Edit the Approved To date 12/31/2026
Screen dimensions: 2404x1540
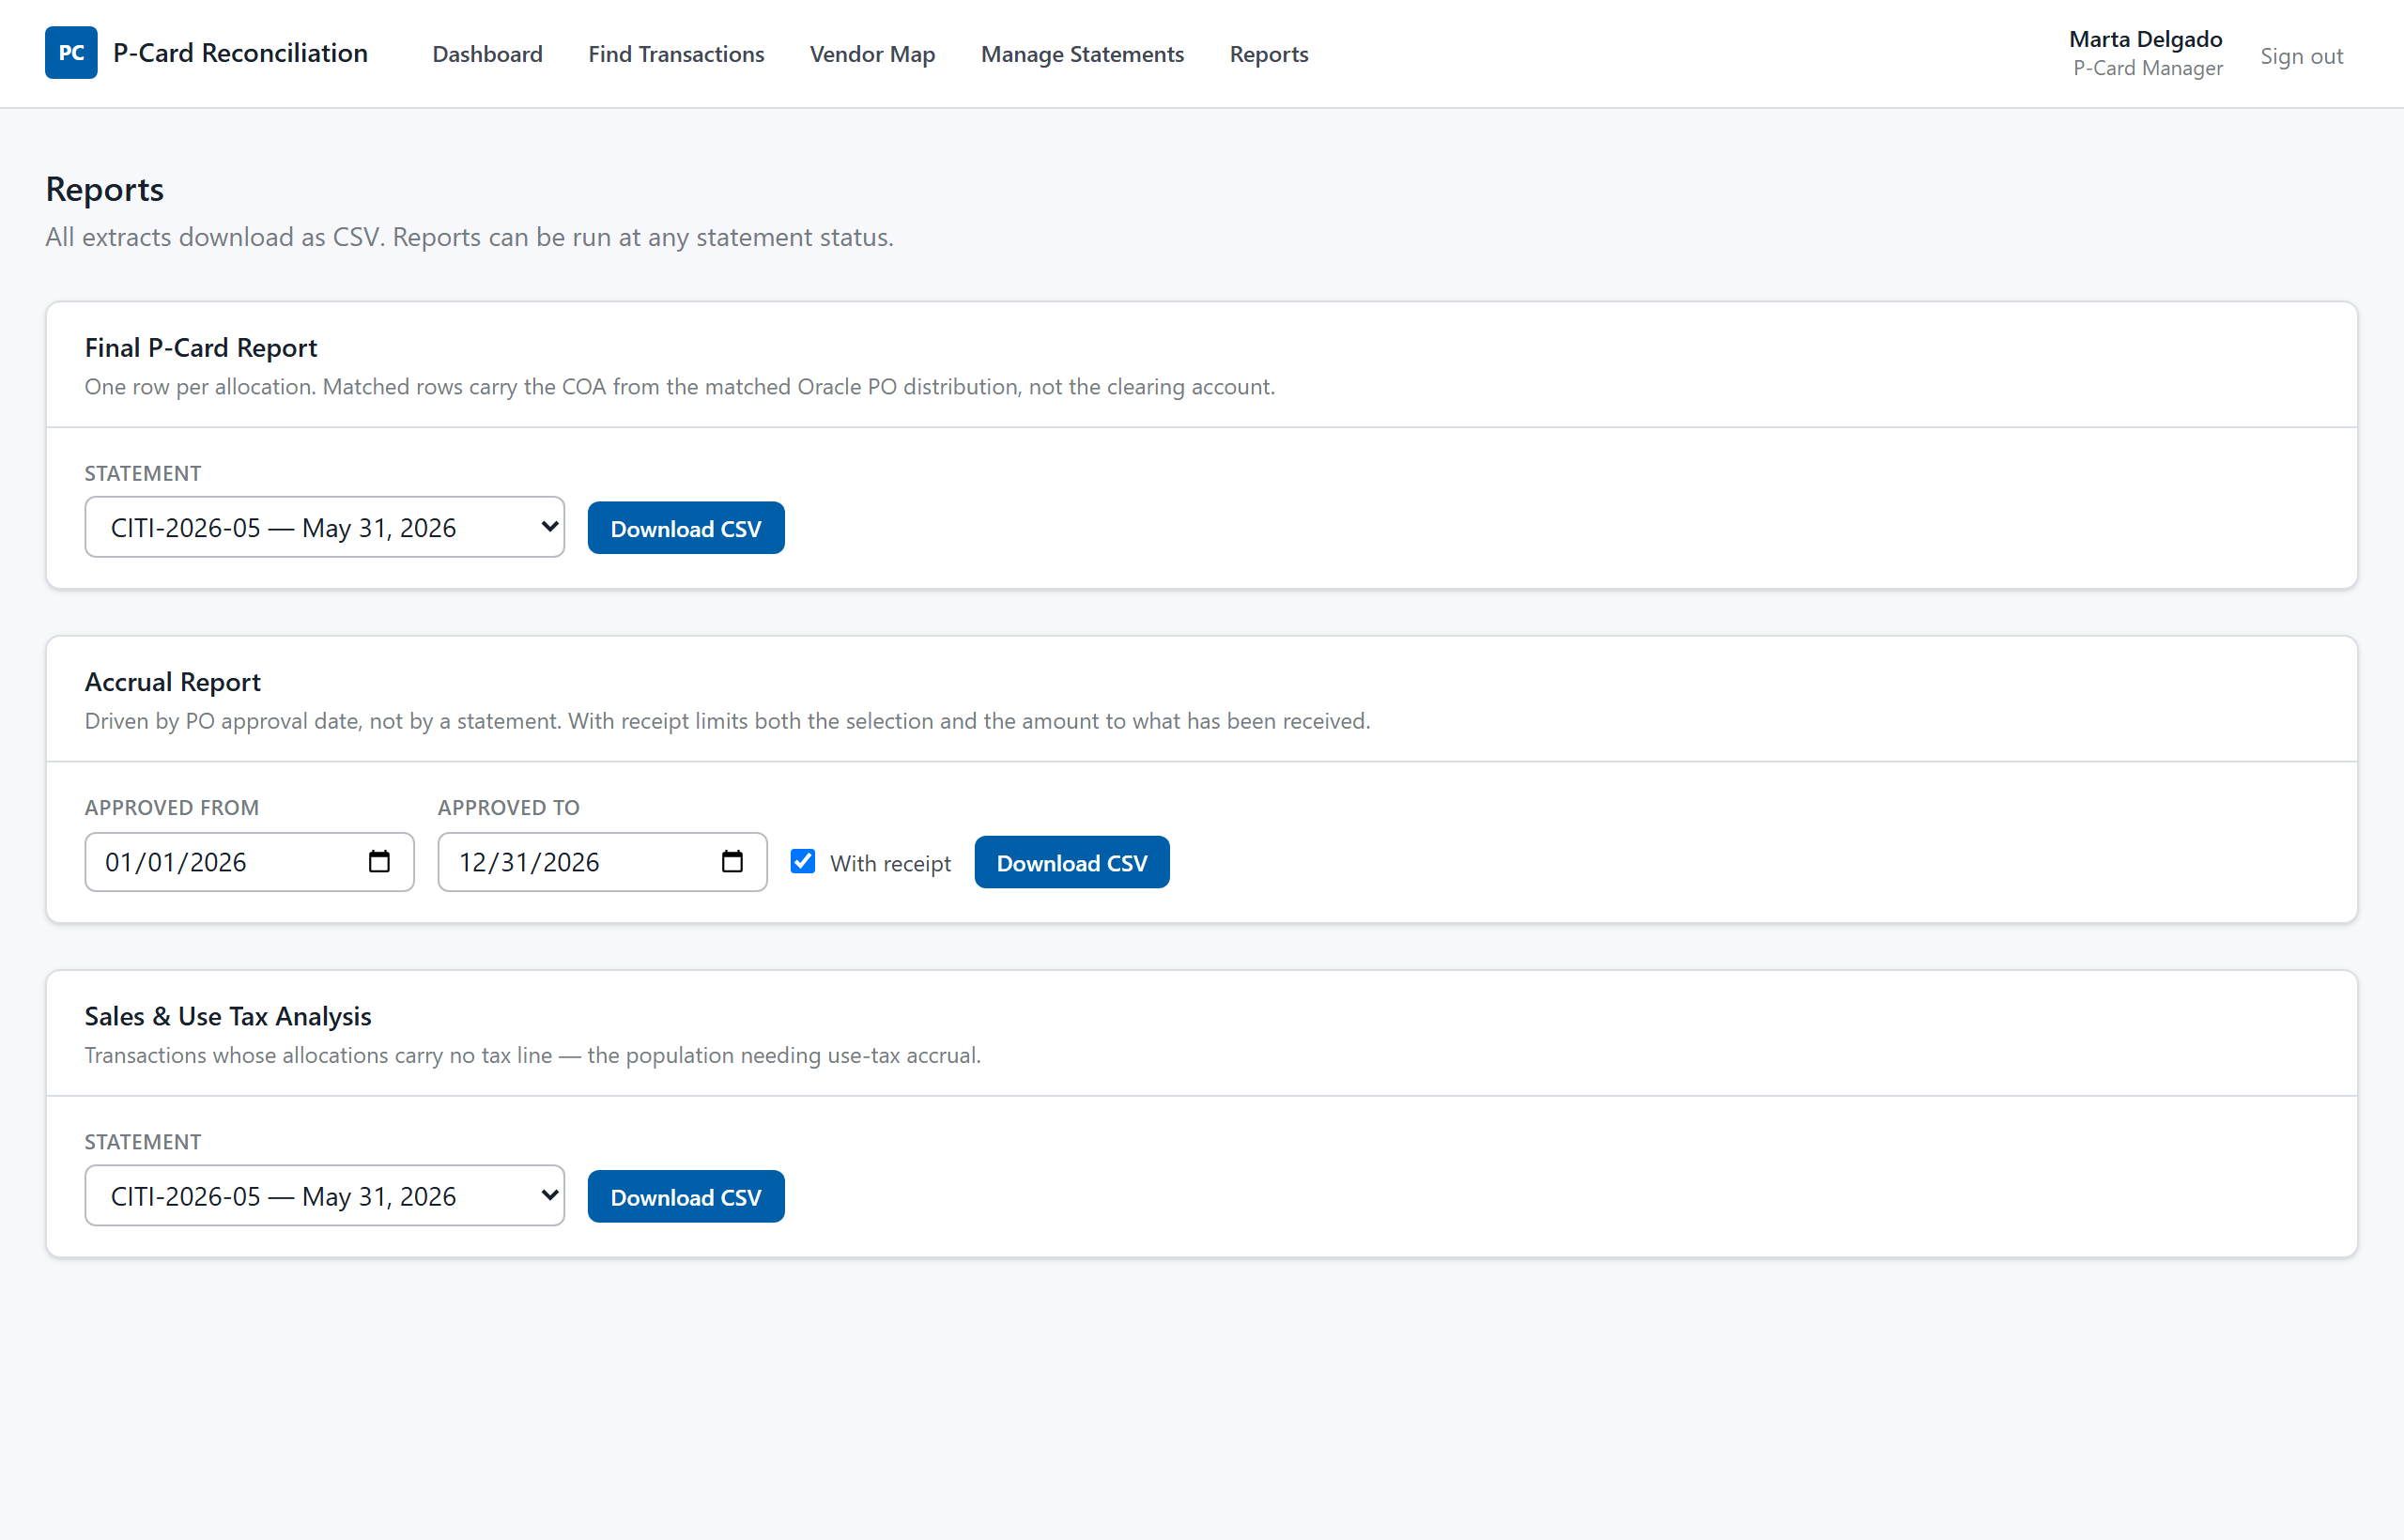(602, 862)
